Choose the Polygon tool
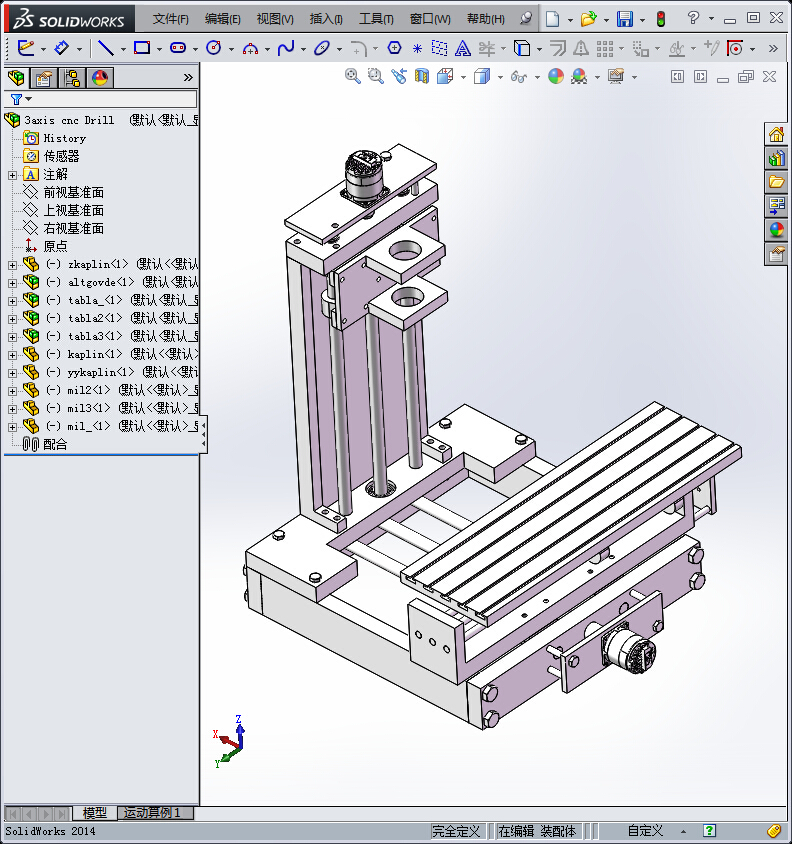The height and width of the screenshot is (844, 792). (x=395, y=48)
